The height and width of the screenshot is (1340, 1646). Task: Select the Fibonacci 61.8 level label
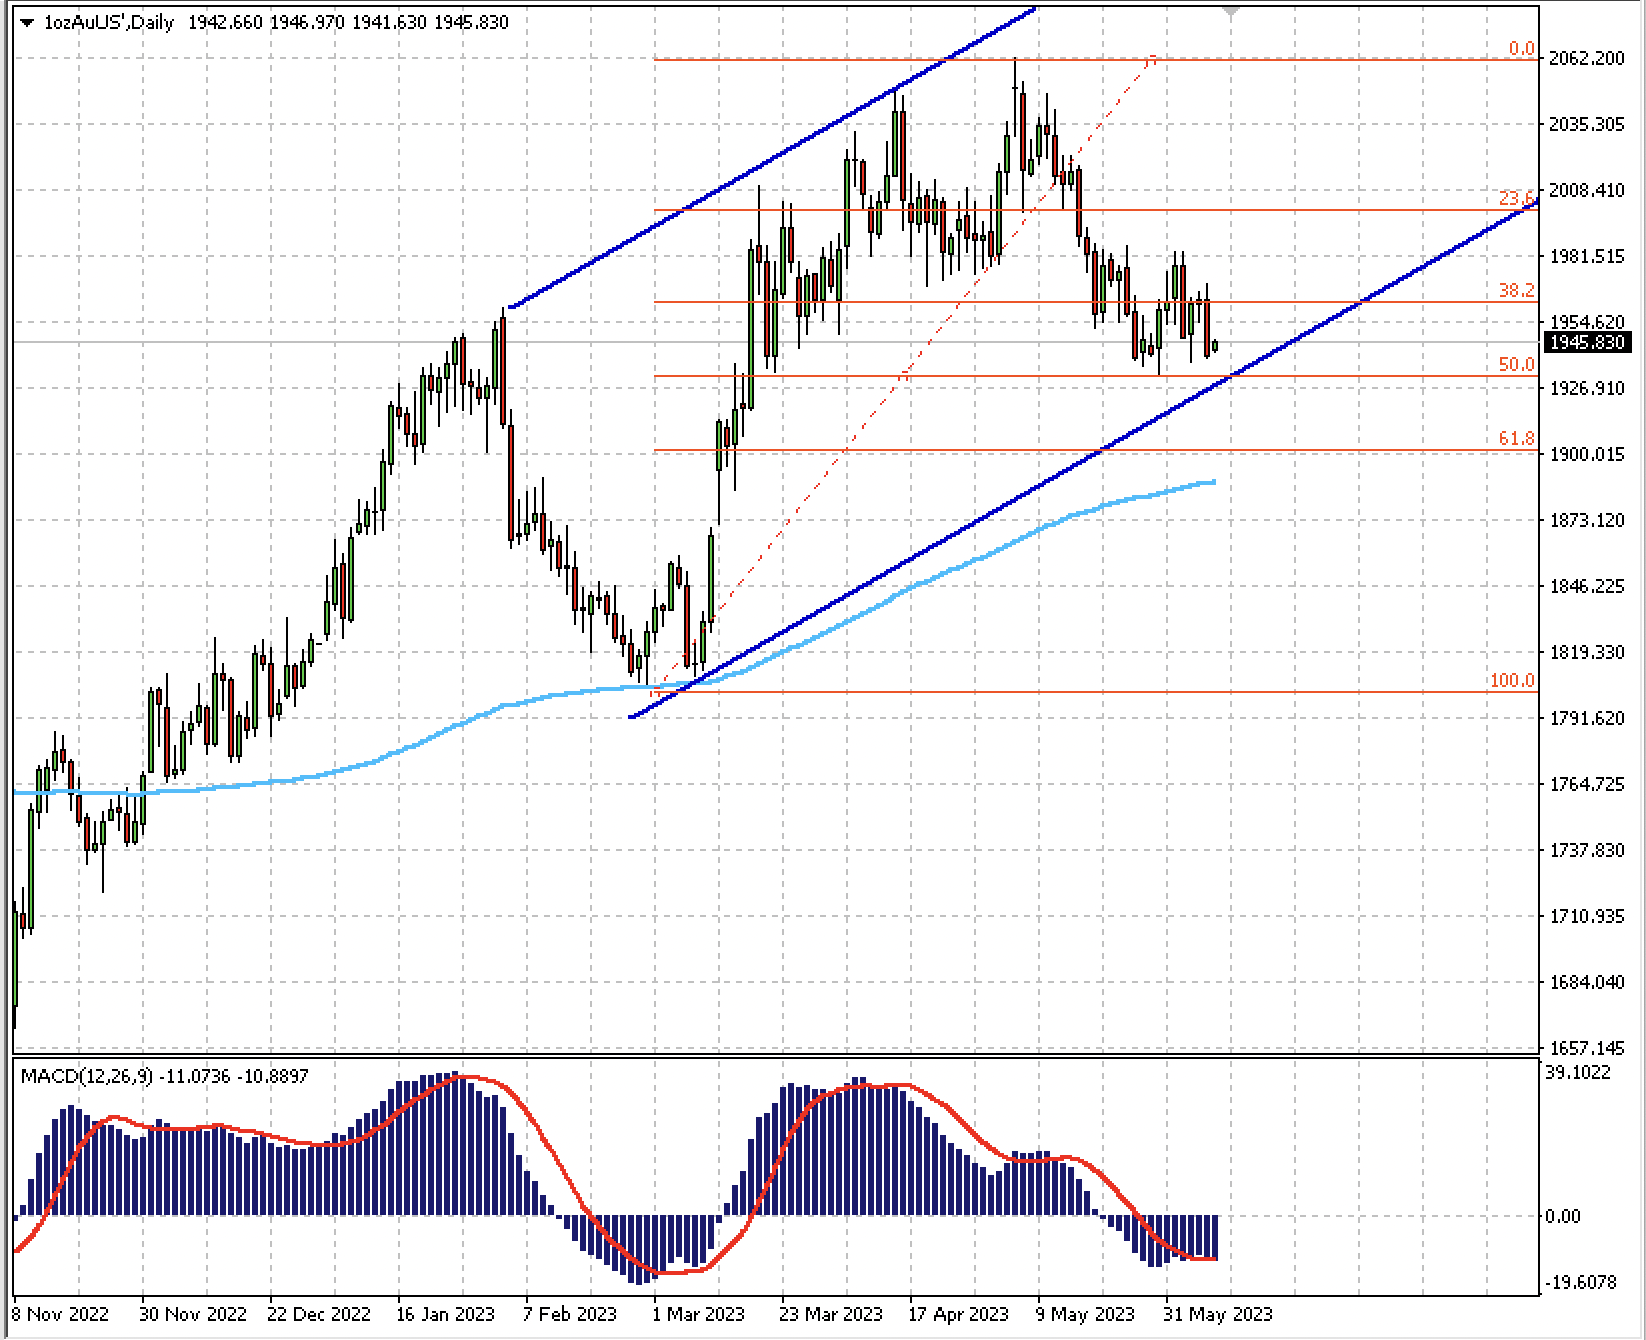[x=1516, y=438]
